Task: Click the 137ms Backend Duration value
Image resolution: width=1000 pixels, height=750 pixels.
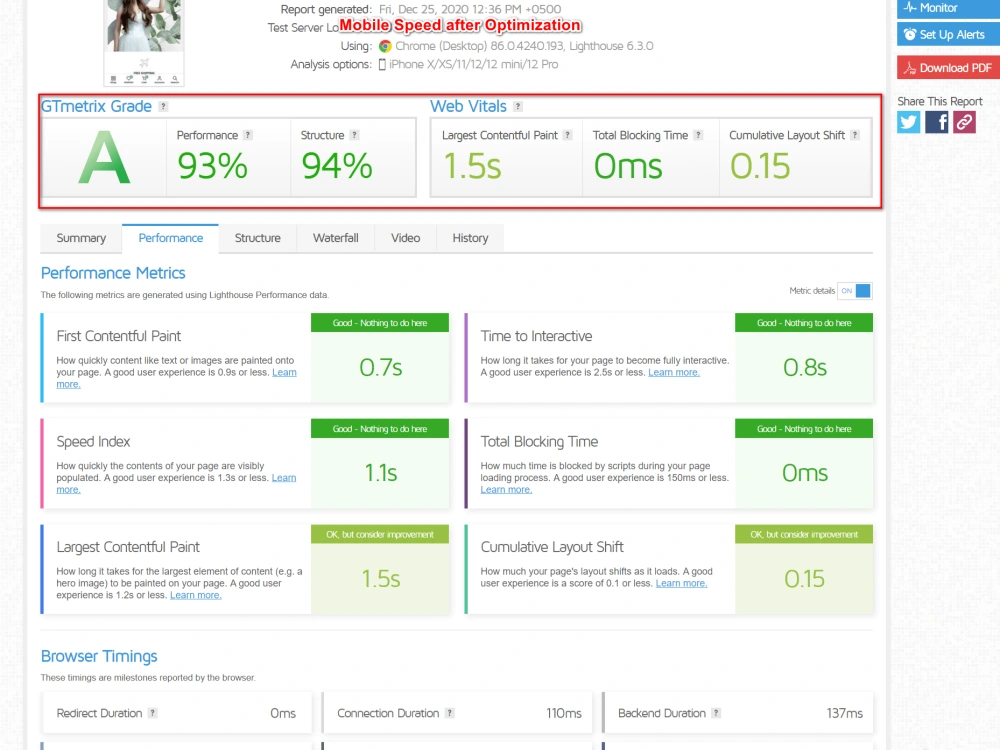Action: pos(844,713)
